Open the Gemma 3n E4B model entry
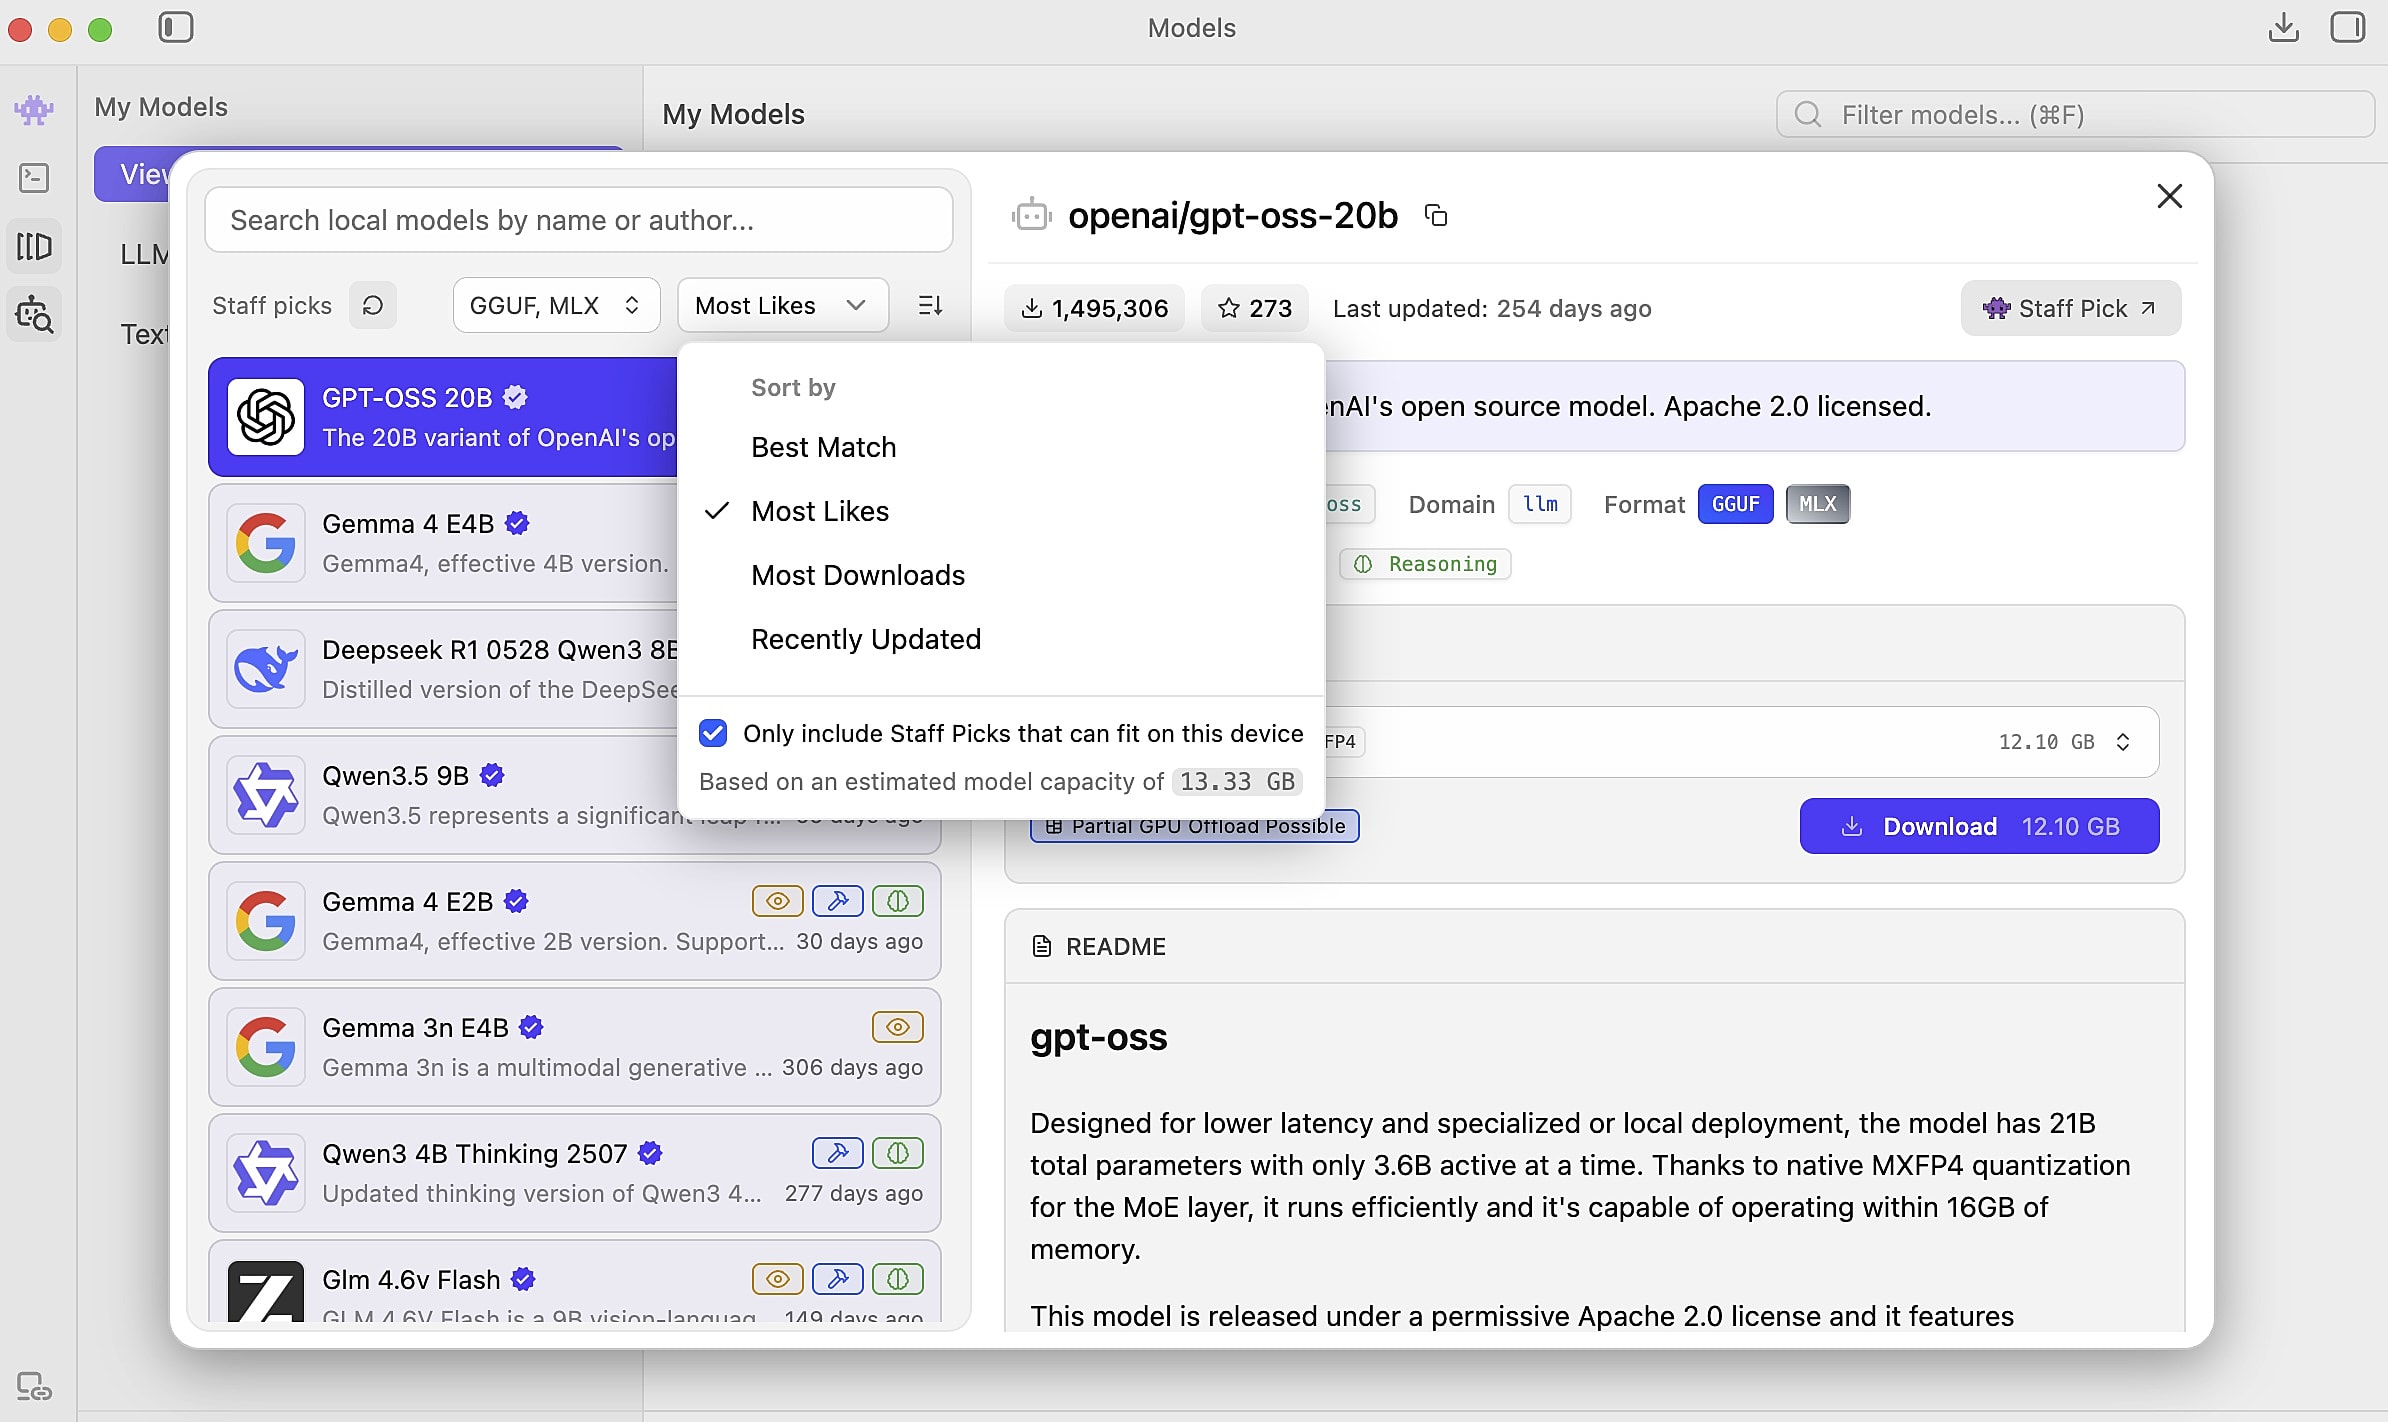The image size is (2388, 1422). tap(575, 1047)
